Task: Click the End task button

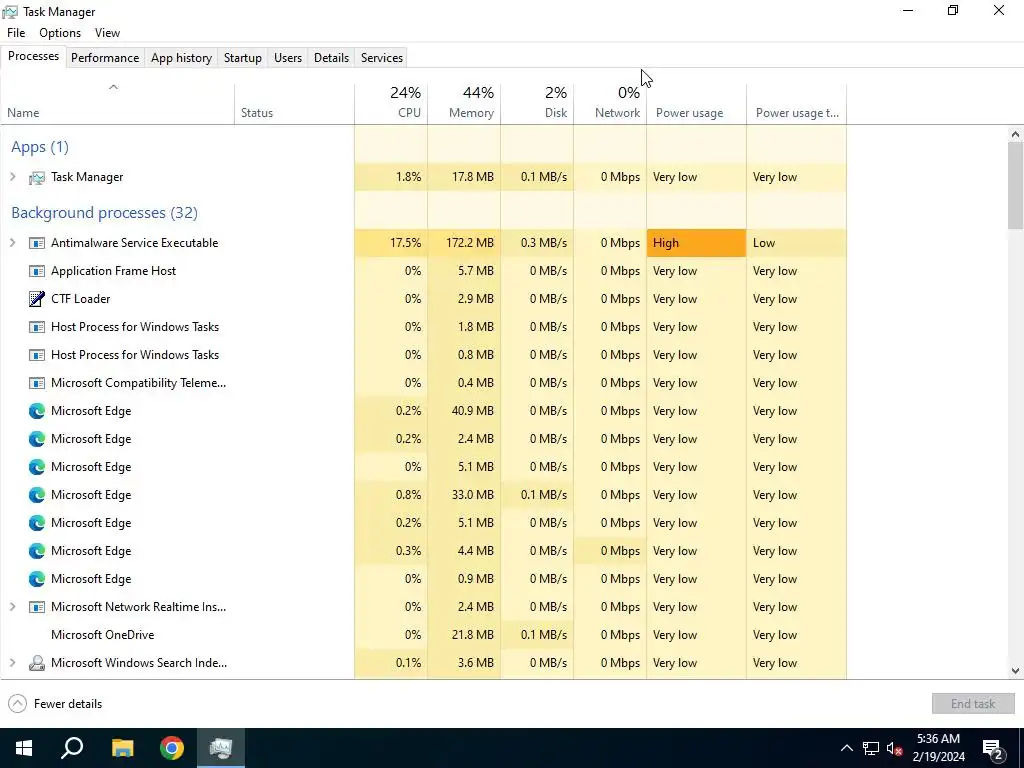Action: (973, 703)
